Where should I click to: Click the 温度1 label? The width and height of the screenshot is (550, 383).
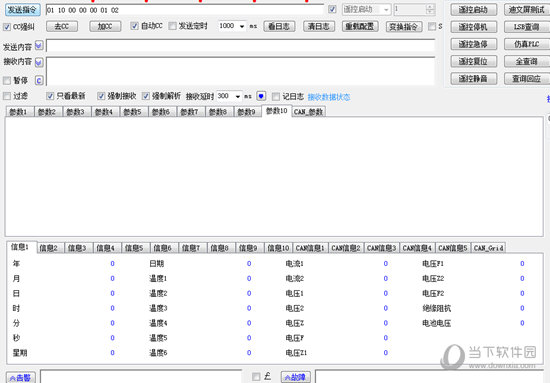tap(158, 278)
